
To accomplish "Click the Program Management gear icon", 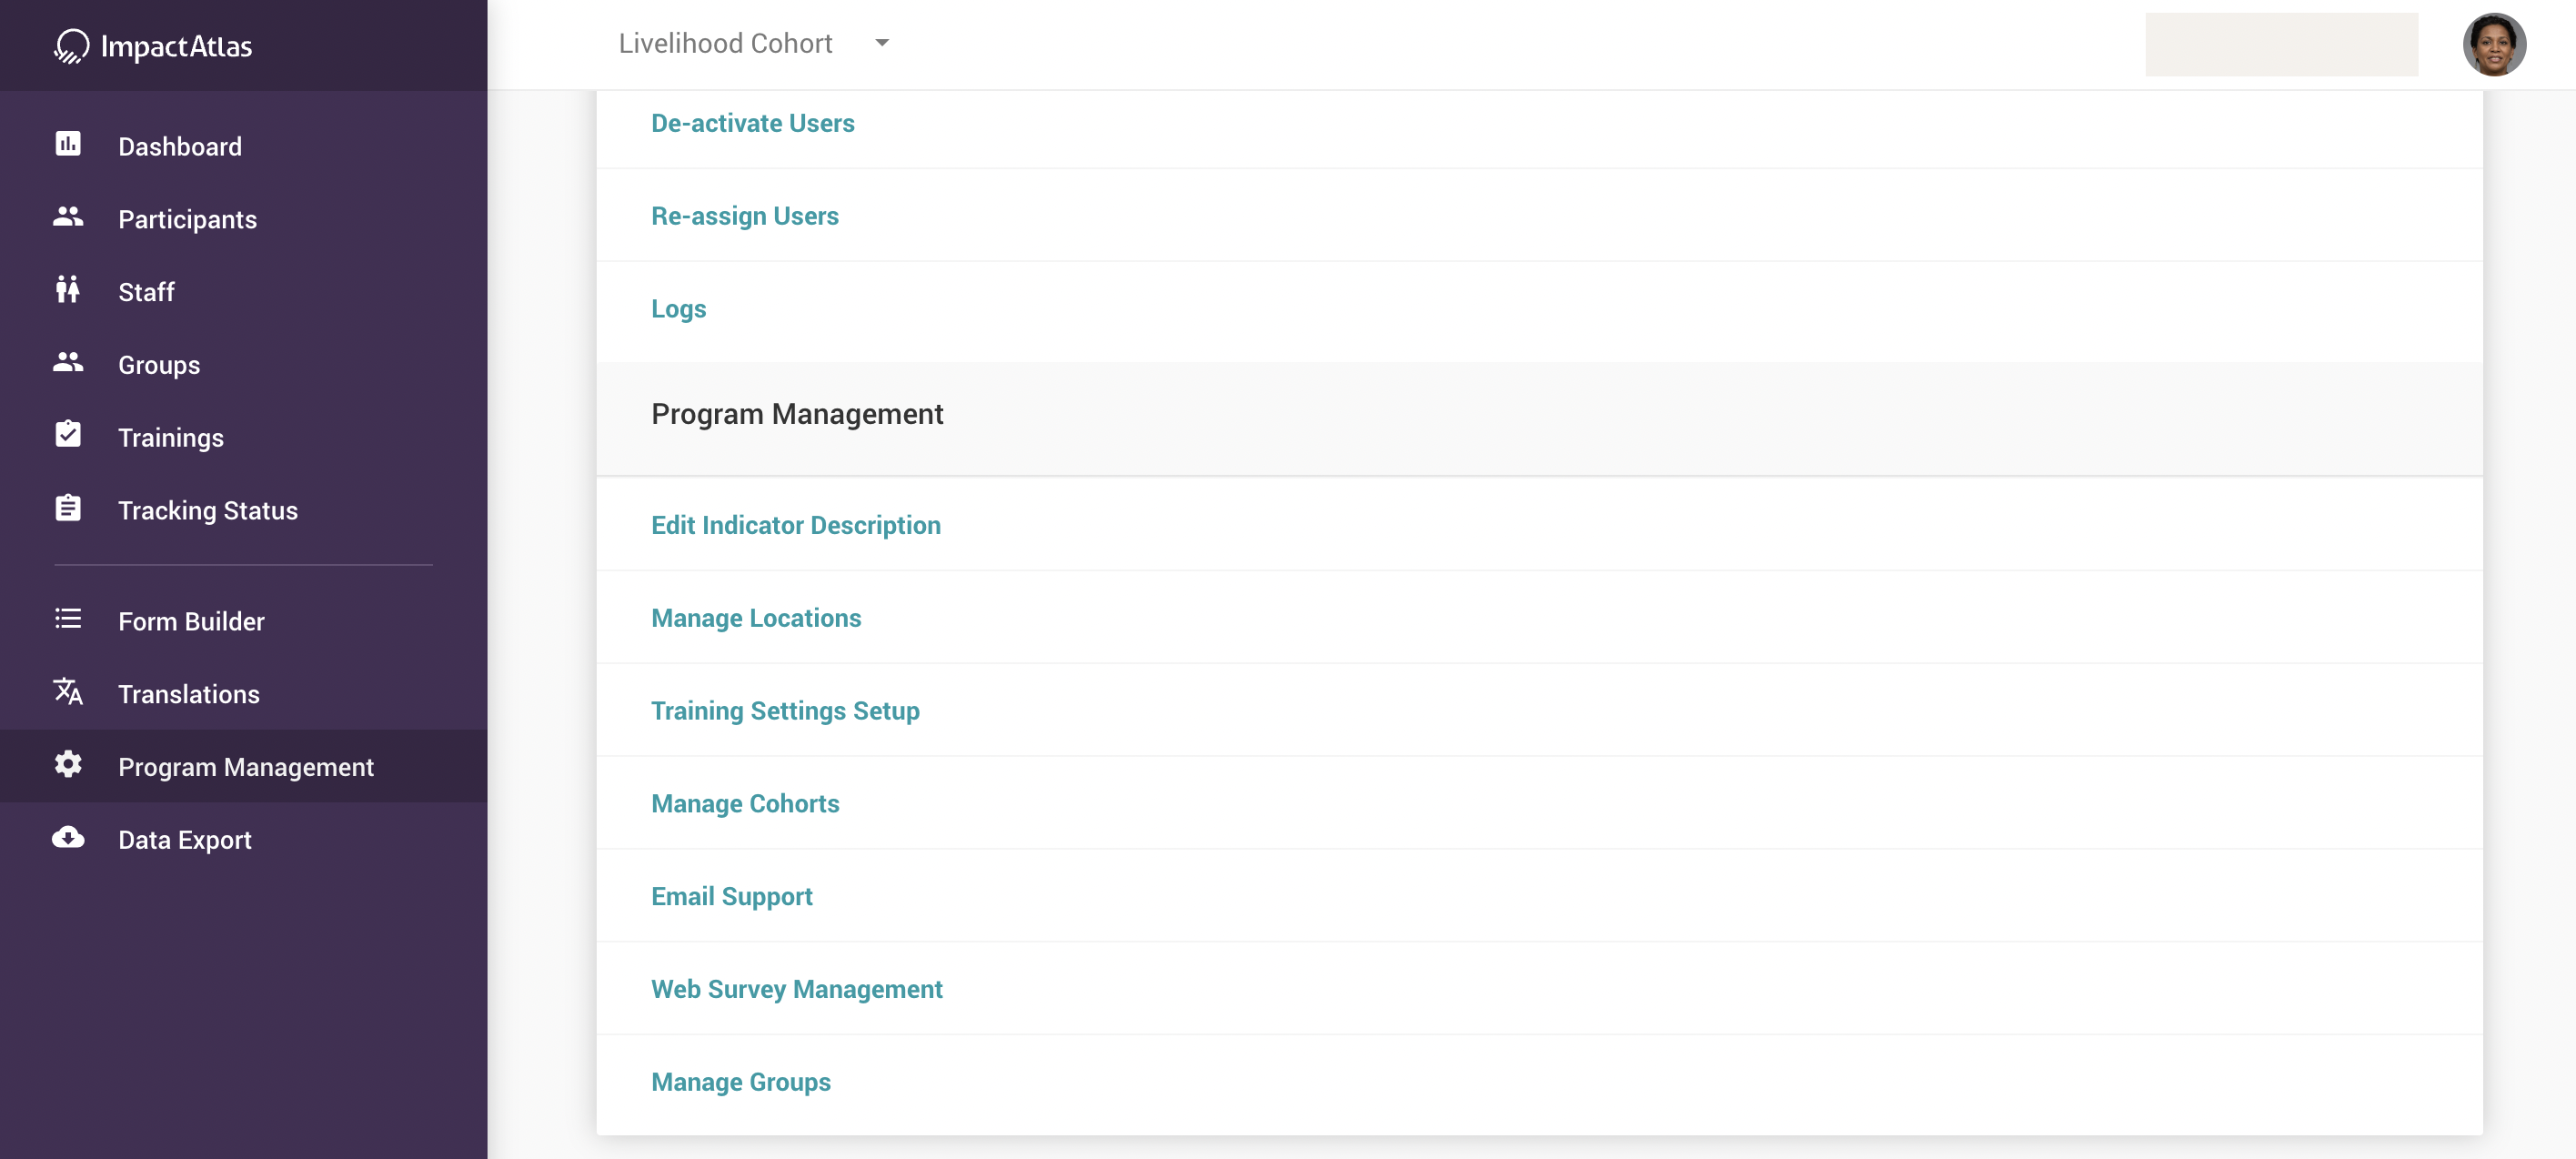I will [x=68, y=765].
